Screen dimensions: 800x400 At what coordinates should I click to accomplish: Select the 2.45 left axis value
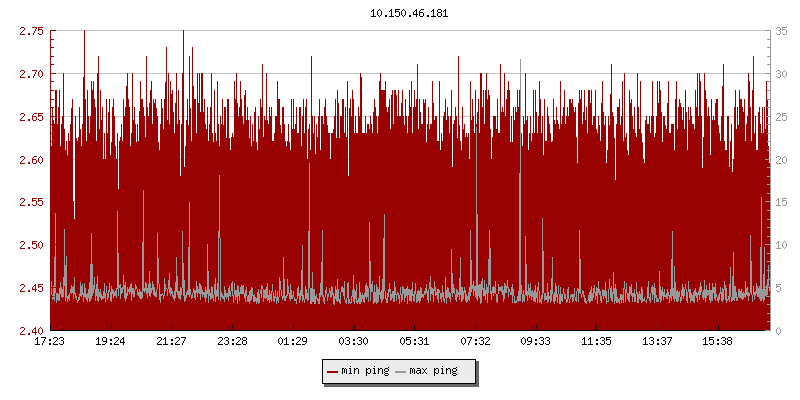tap(31, 288)
